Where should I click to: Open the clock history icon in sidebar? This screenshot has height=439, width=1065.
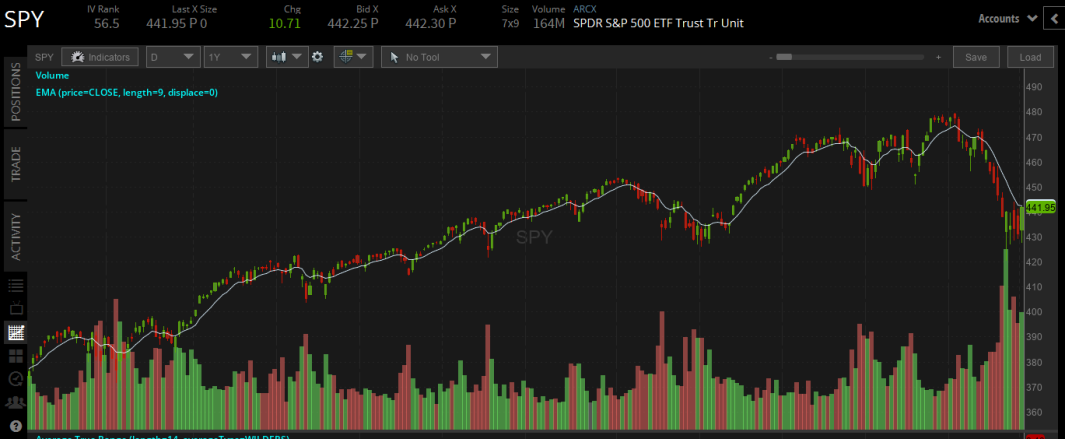(x=16, y=379)
